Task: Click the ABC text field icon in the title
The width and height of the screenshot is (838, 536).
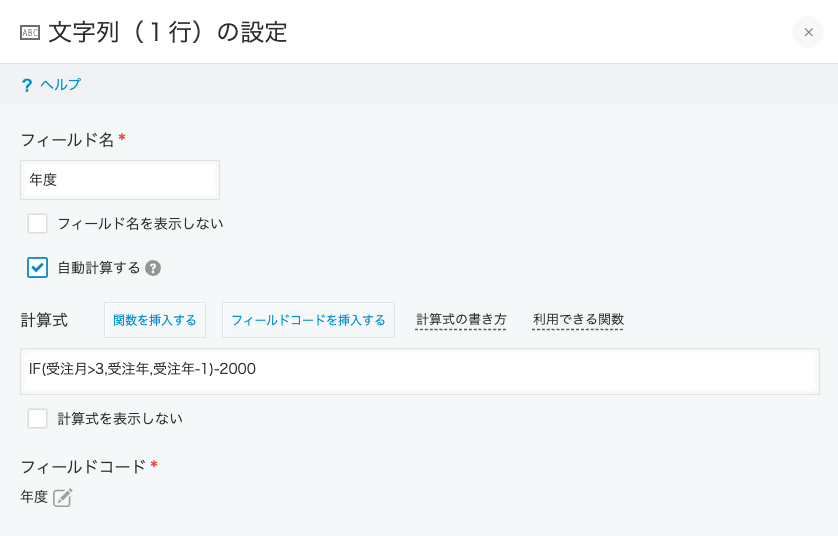Action: click(x=30, y=33)
